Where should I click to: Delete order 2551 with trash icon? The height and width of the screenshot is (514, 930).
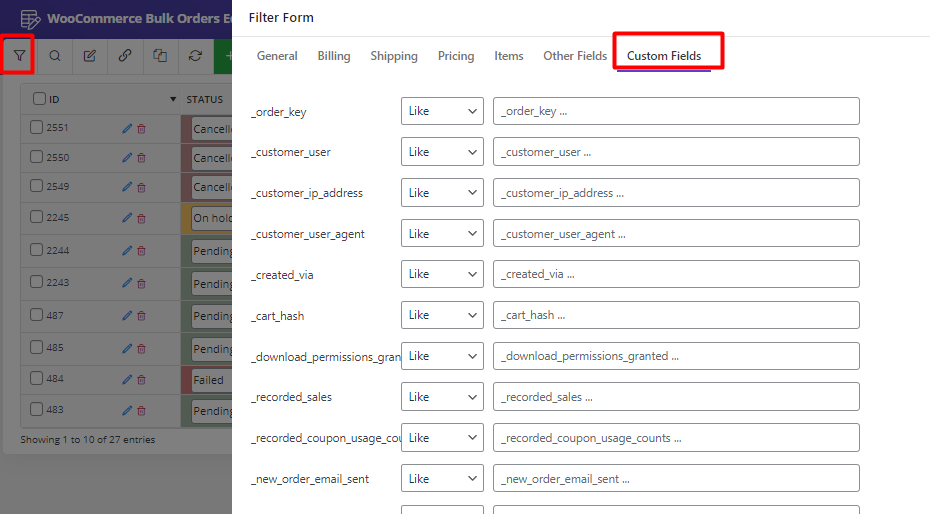click(141, 129)
